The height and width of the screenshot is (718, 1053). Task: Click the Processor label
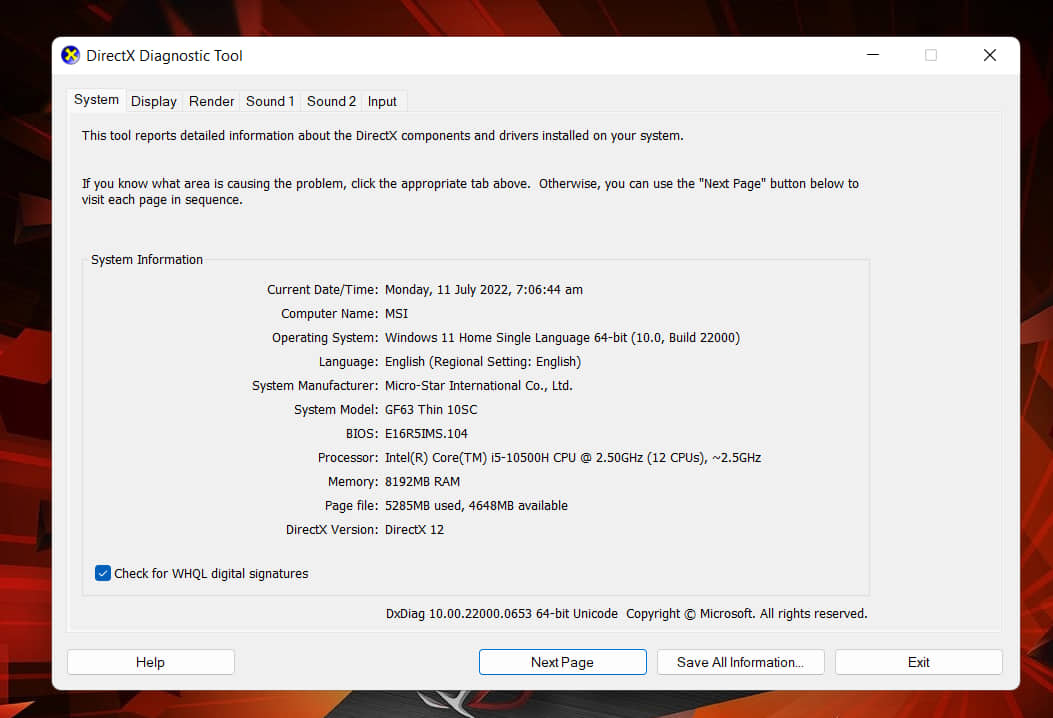pos(349,458)
